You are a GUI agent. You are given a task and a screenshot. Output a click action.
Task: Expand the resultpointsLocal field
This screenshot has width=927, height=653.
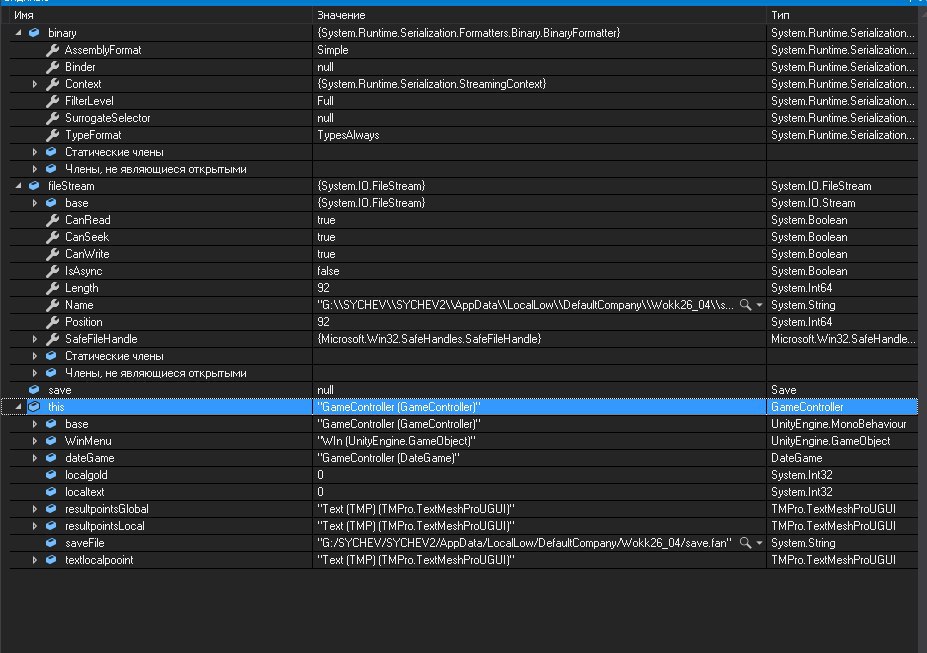pyautogui.click(x=35, y=527)
